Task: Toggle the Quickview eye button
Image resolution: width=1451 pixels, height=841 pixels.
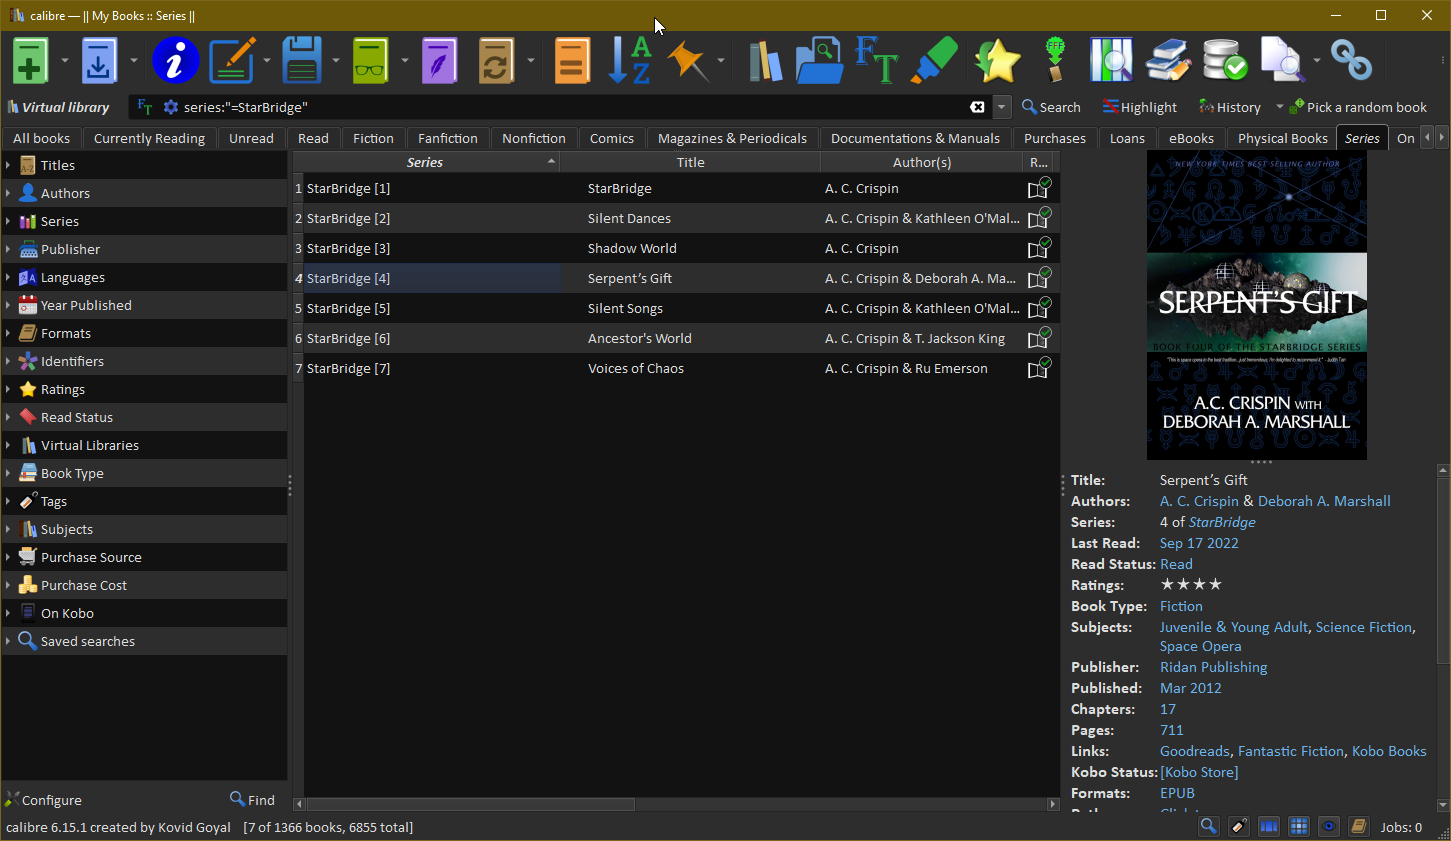Action: coord(1329,826)
